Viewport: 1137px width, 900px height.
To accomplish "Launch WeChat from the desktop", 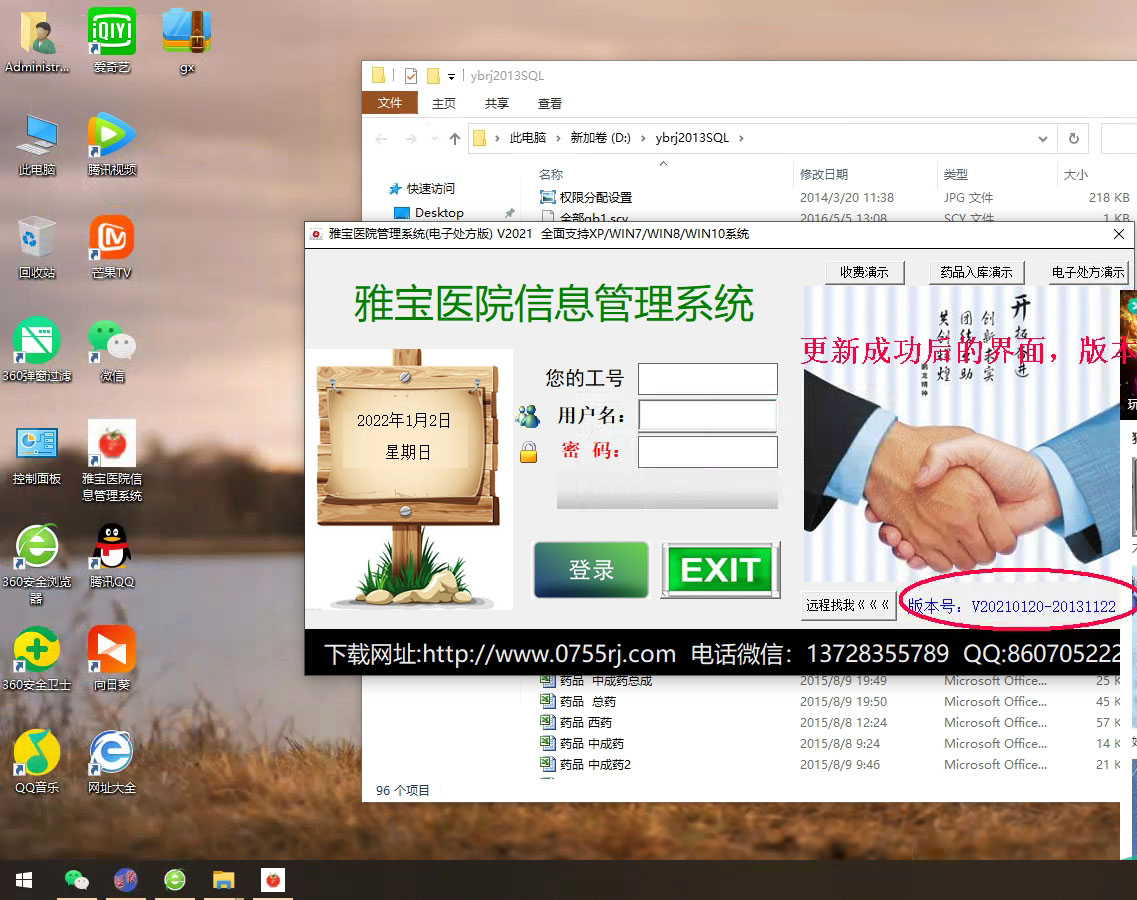I will (x=112, y=342).
